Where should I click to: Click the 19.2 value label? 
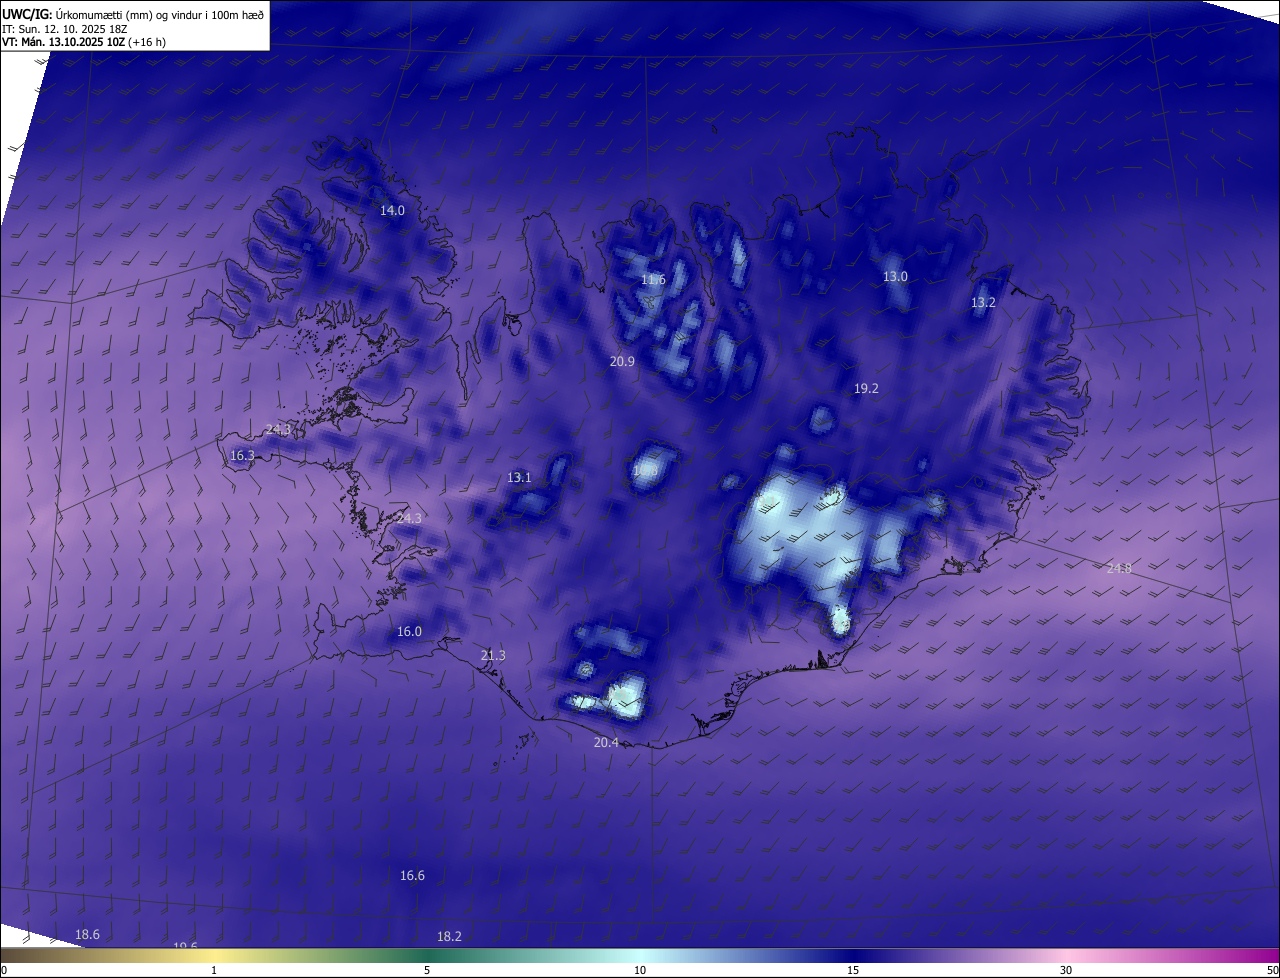tap(866, 389)
